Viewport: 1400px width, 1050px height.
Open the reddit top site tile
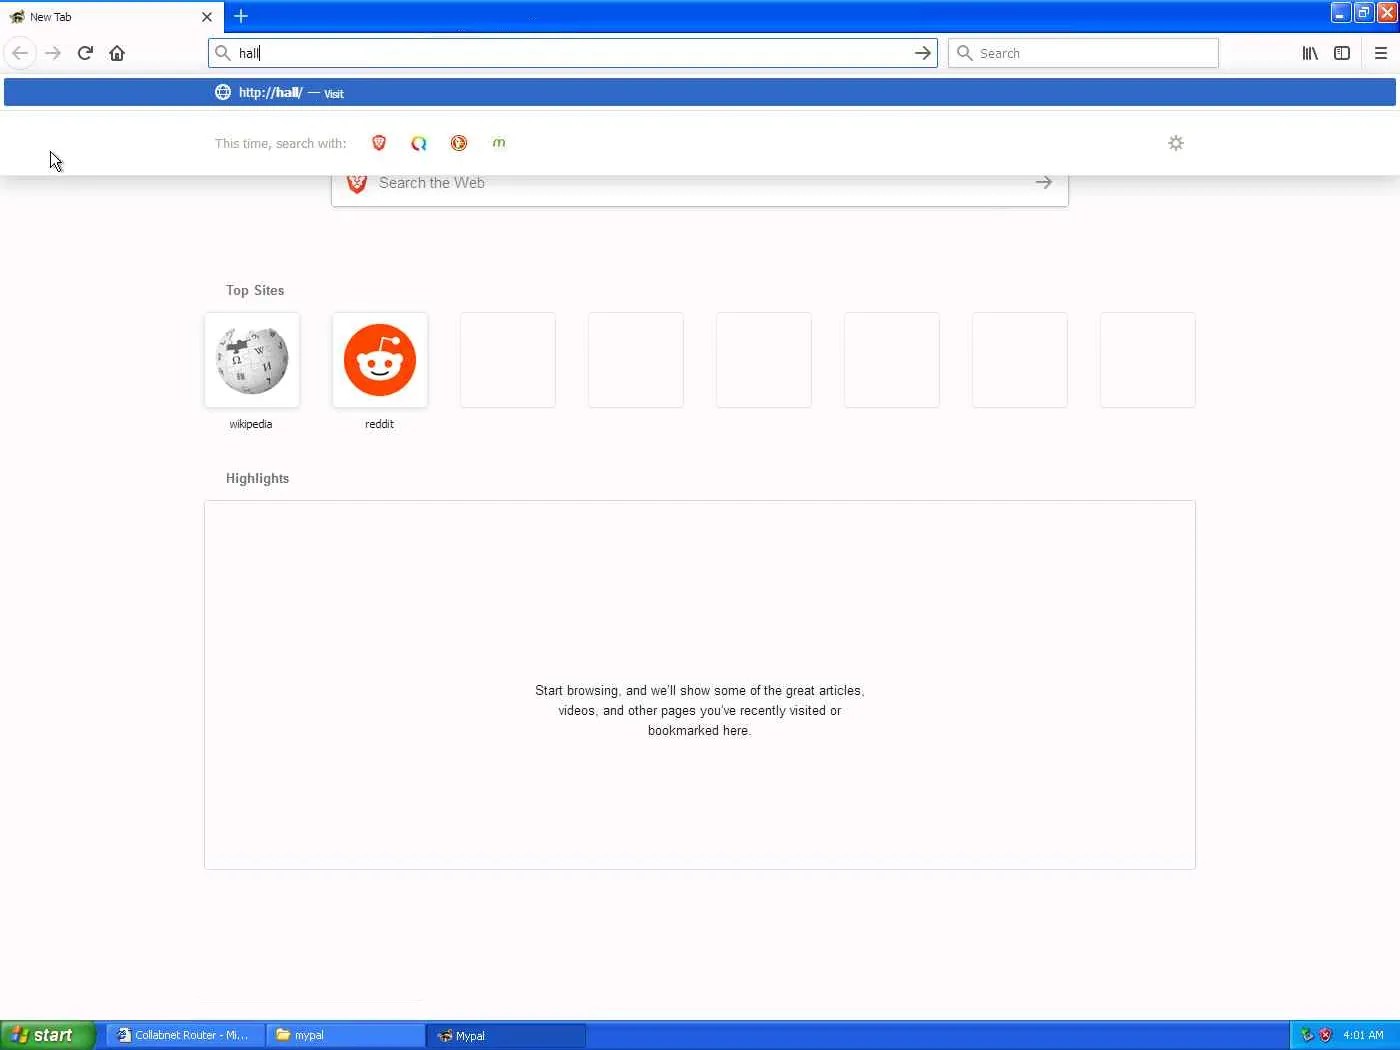point(380,360)
